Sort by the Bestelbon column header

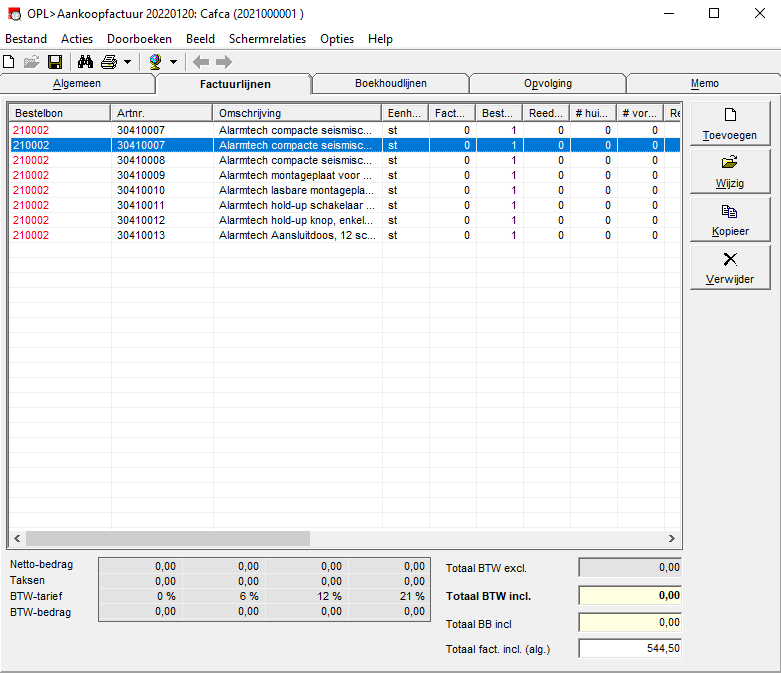coord(60,113)
